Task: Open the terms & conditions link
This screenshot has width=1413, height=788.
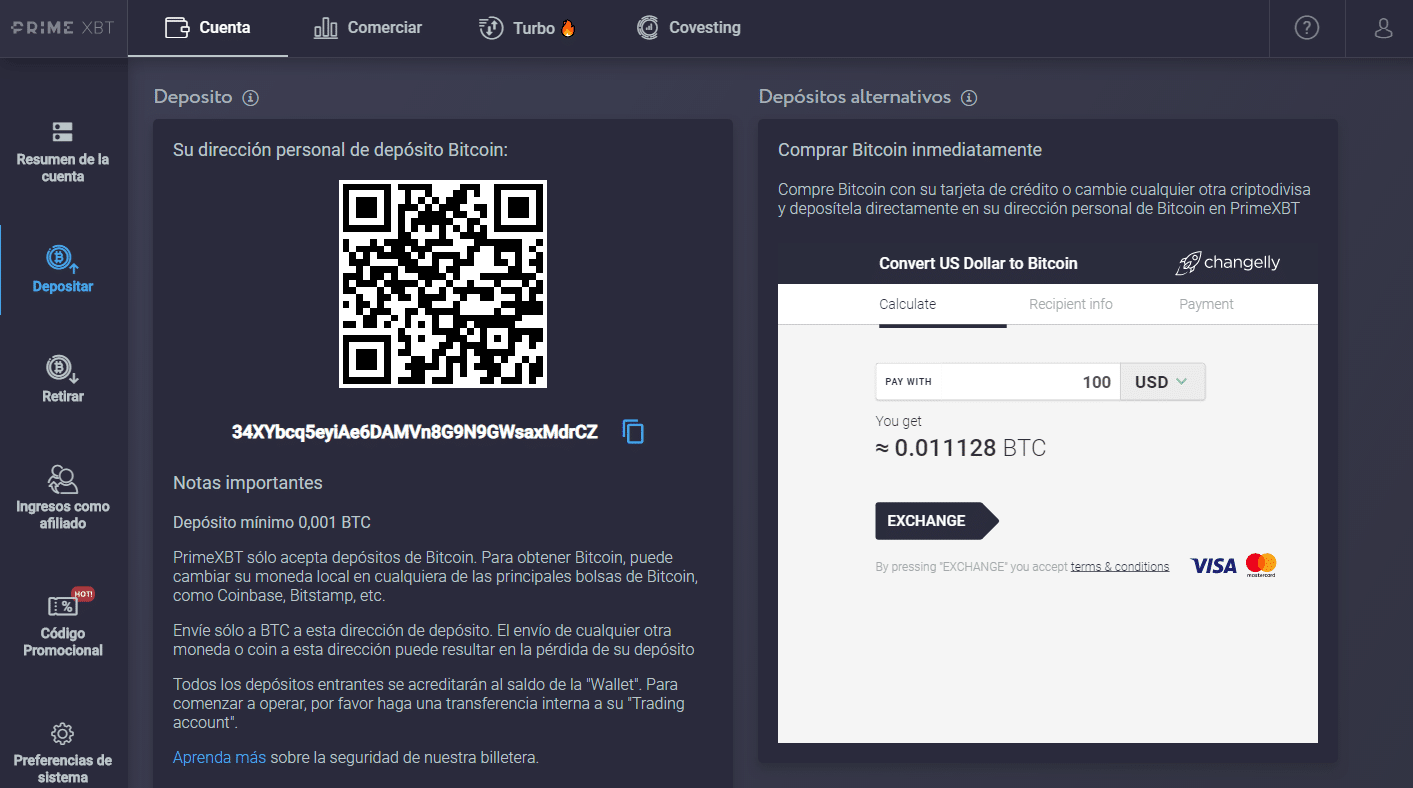Action: (x=1120, y=567)
